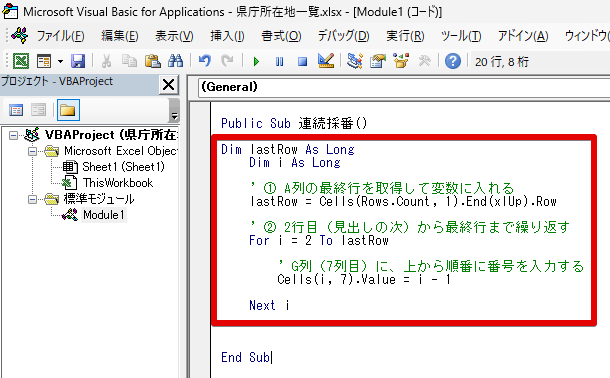The image size is (610, 378).
Task: Click the Break pause icon
Action: click(279, 61)
